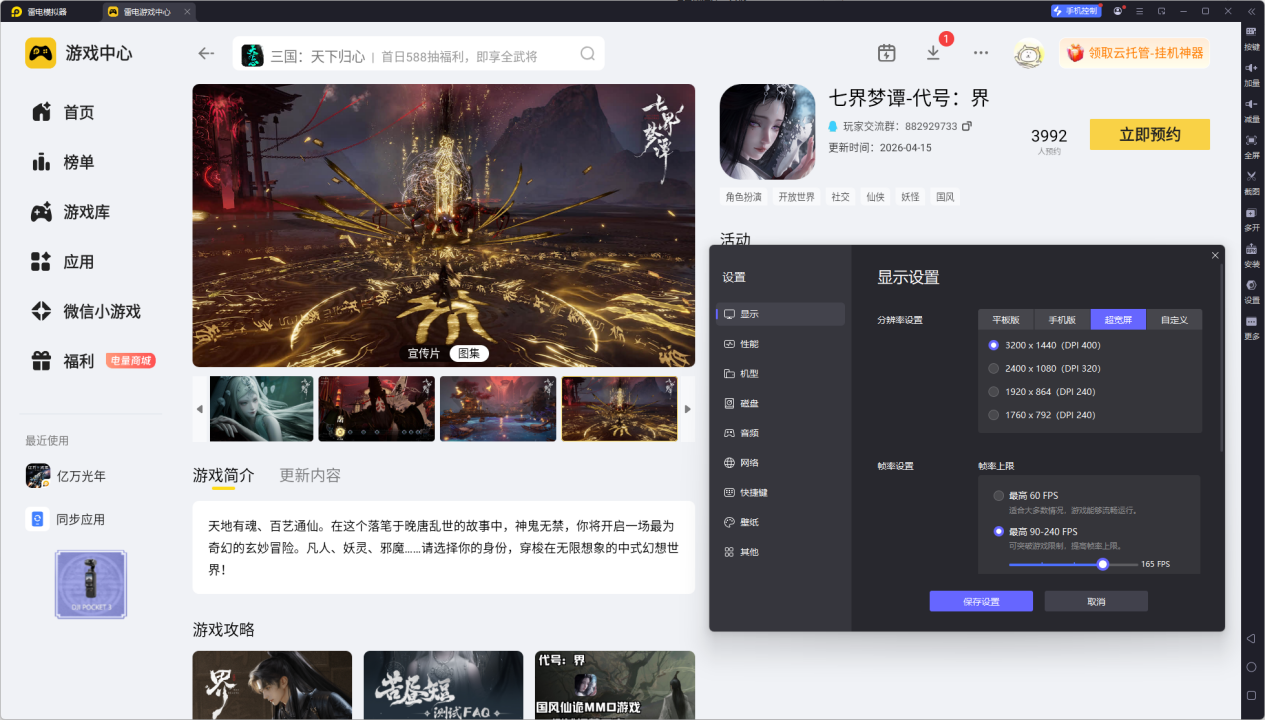Viewport: 1265px width, 720px height.
Task: Open the downloads icon with badge
Action: (933, 53)
